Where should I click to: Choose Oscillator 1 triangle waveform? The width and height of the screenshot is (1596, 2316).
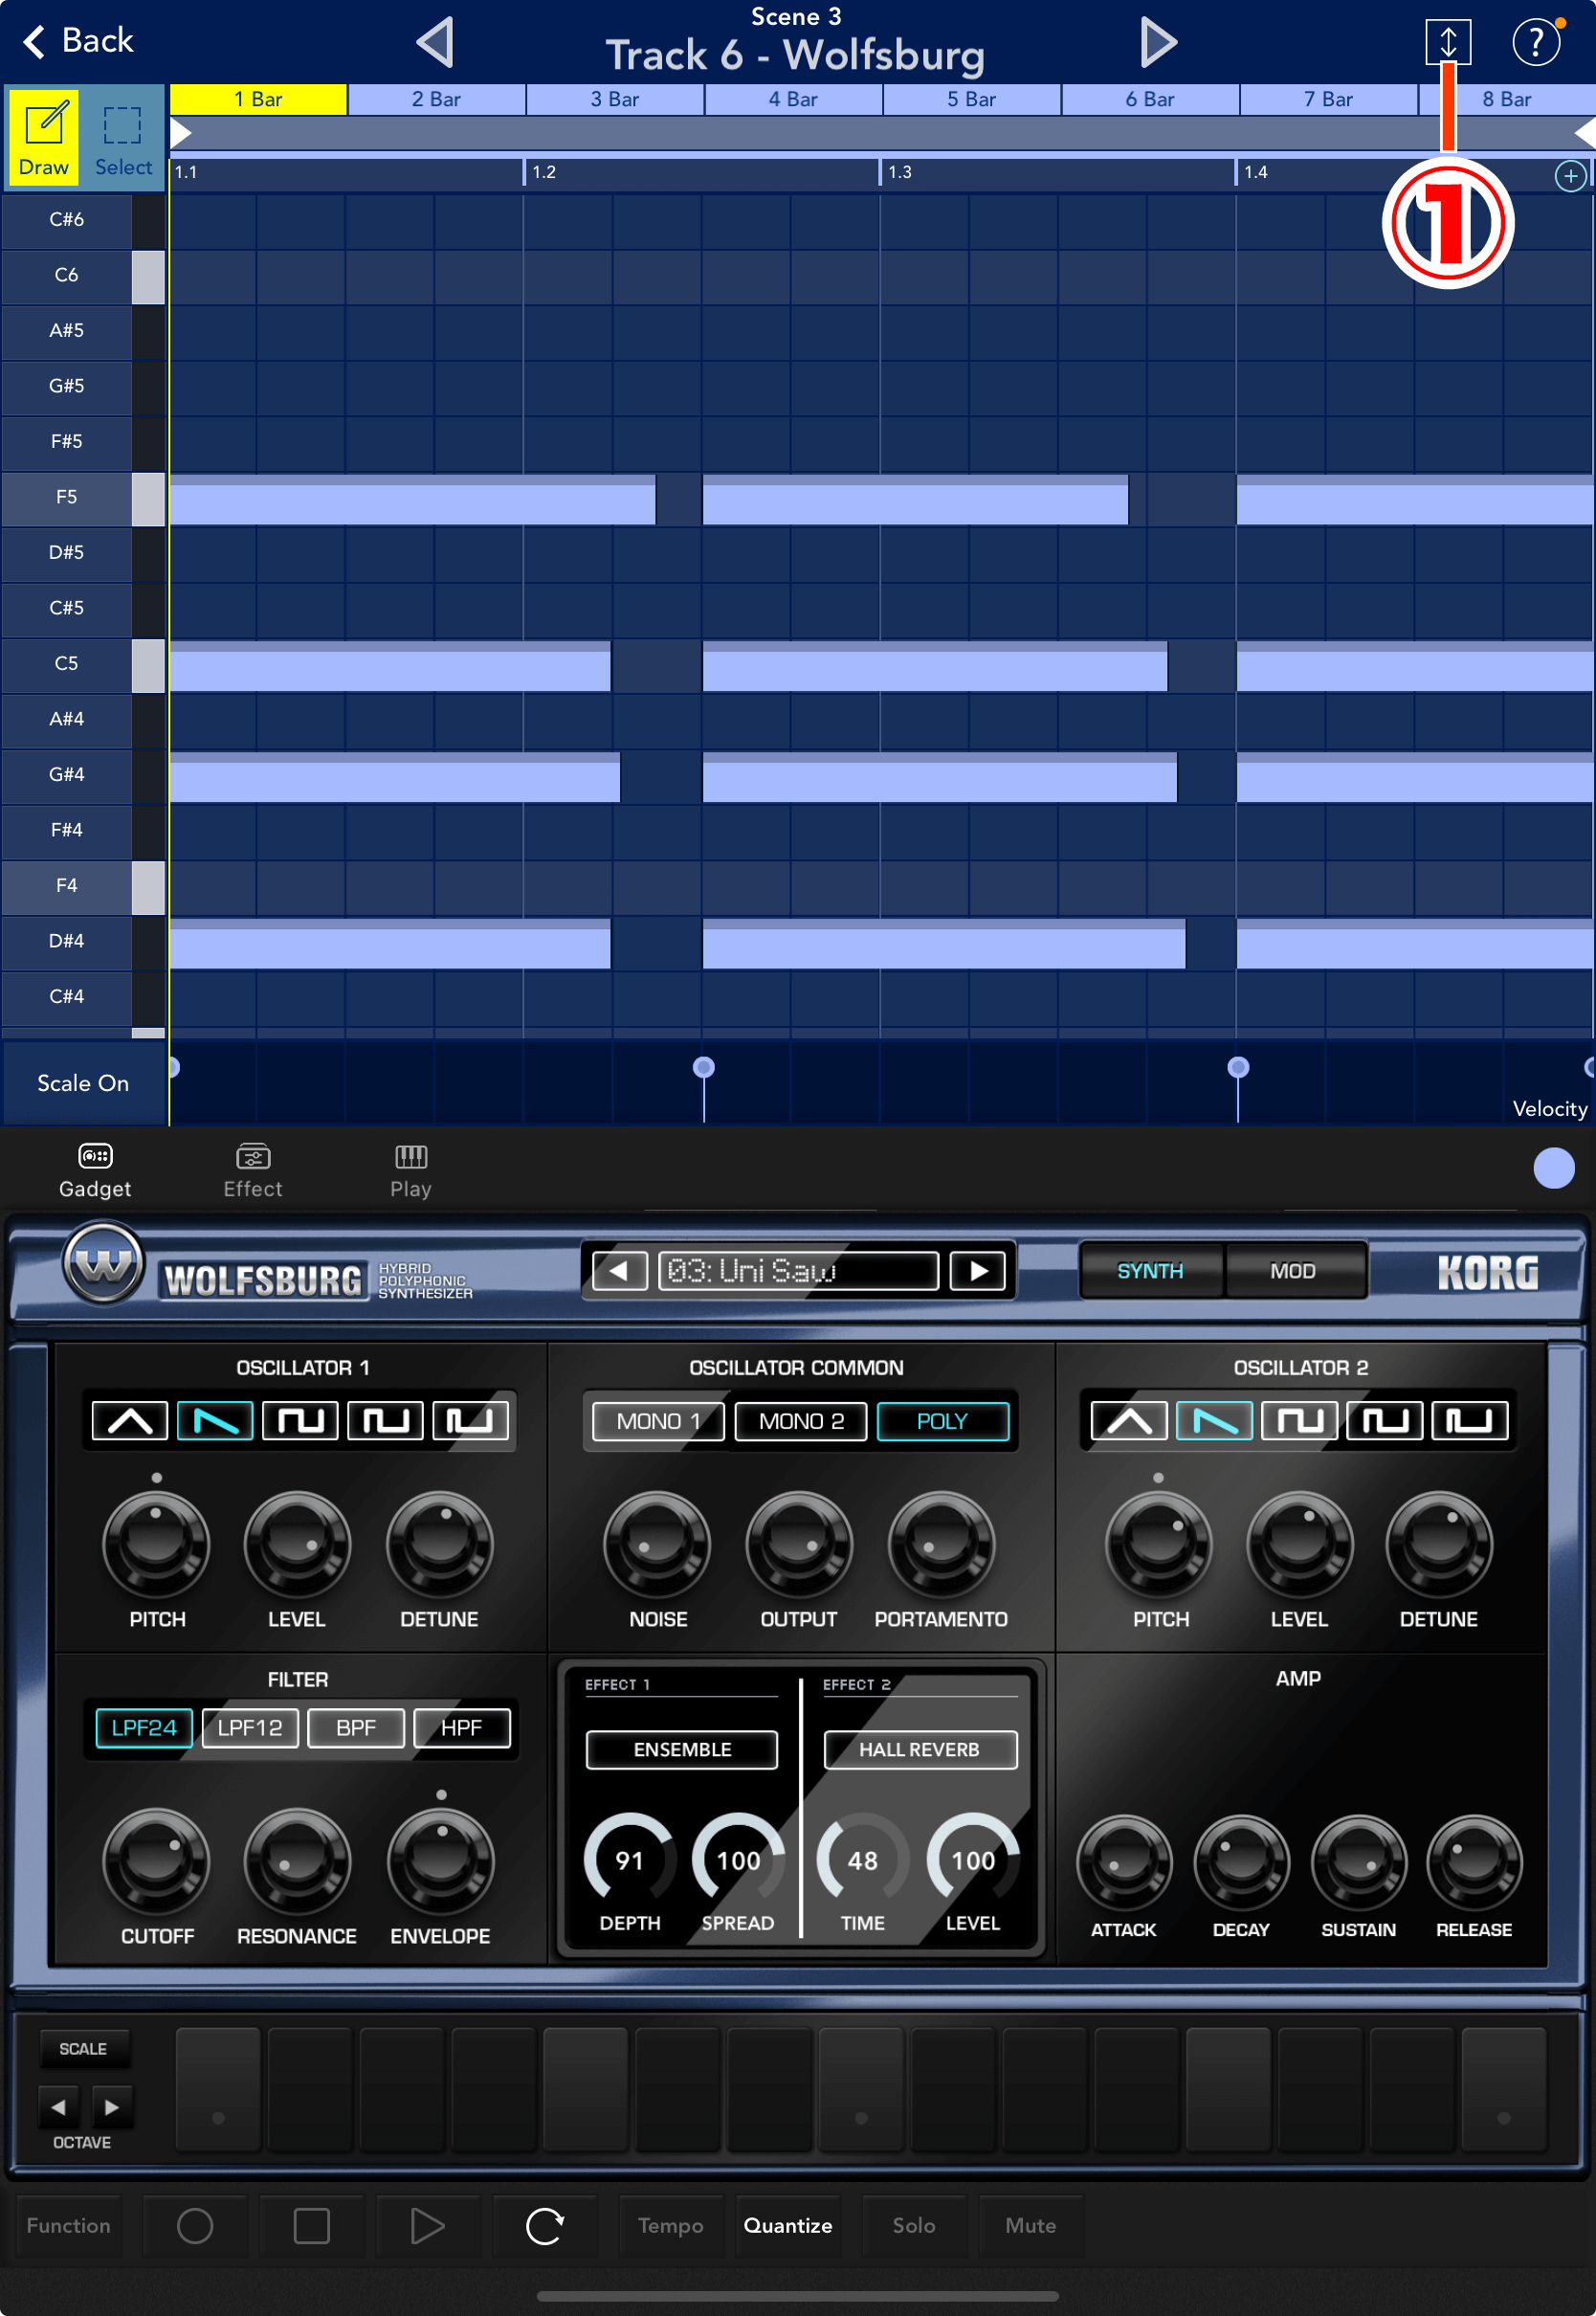(130, 1419)
